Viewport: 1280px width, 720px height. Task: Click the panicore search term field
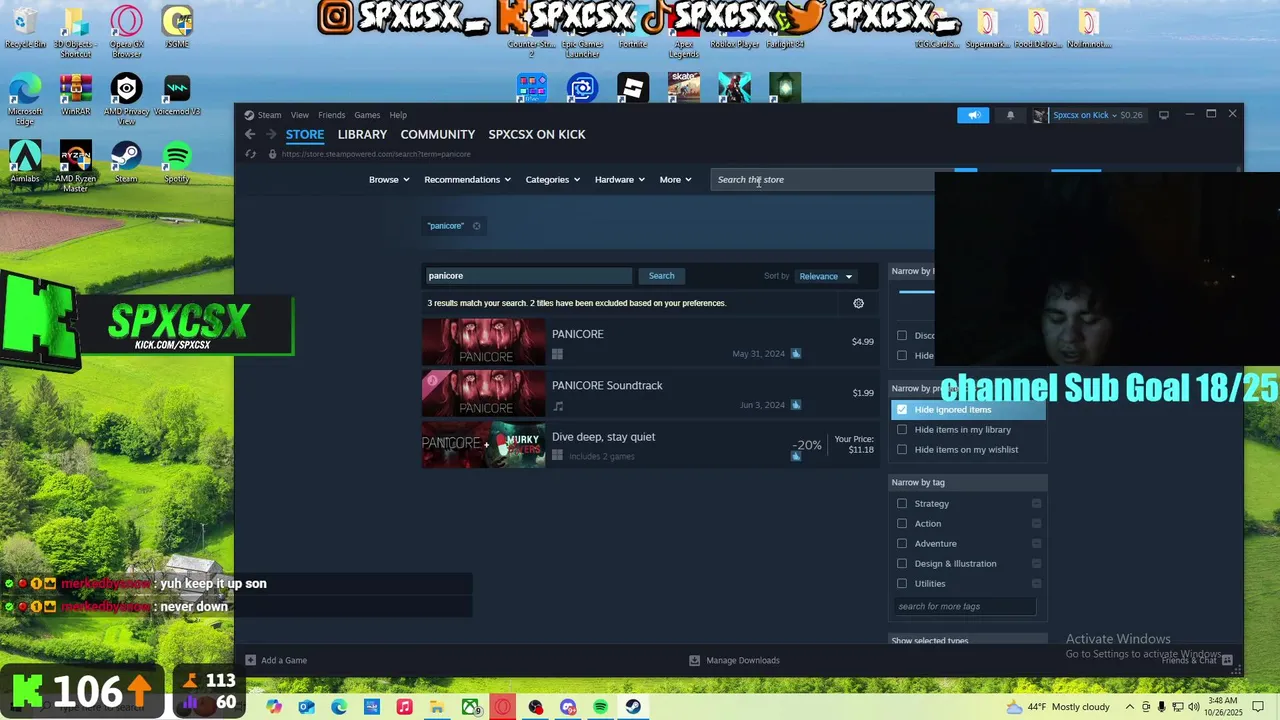click(528, 276)
